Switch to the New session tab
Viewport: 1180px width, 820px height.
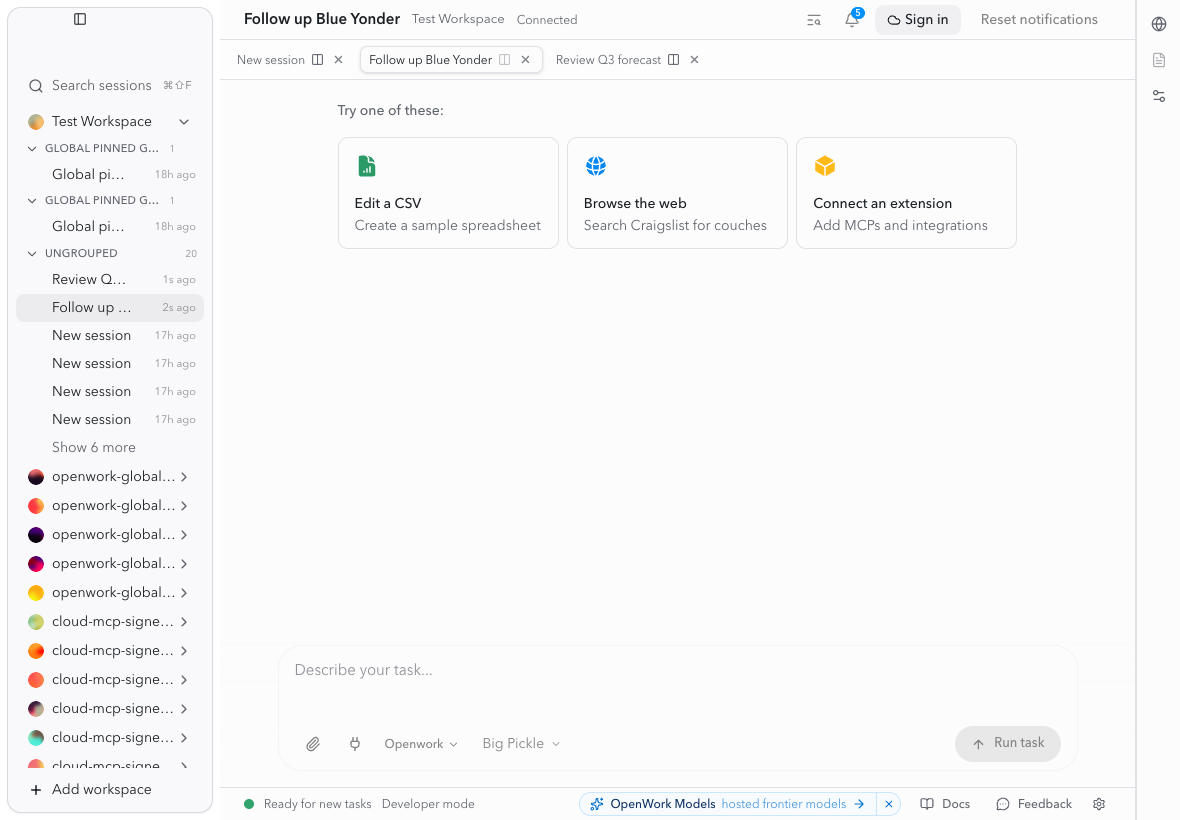tap(271, 60)
